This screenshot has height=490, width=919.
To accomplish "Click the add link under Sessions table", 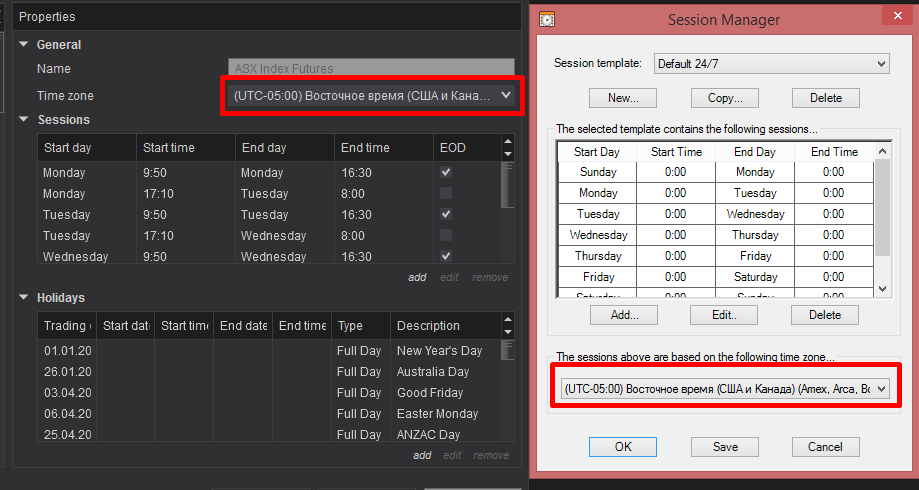I will coord(417,277).
